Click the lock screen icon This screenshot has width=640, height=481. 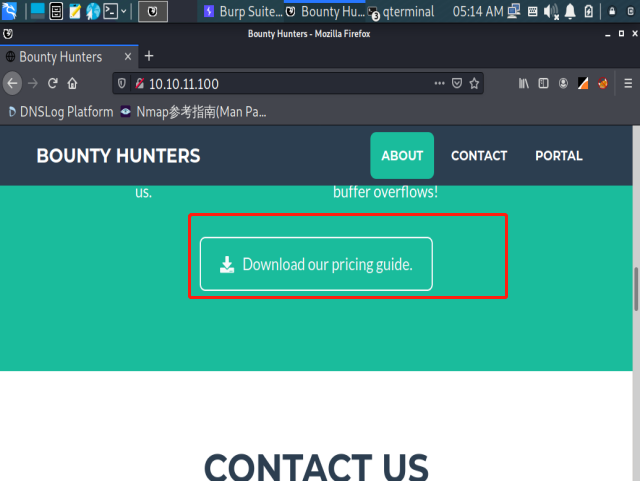pos(612,11)
